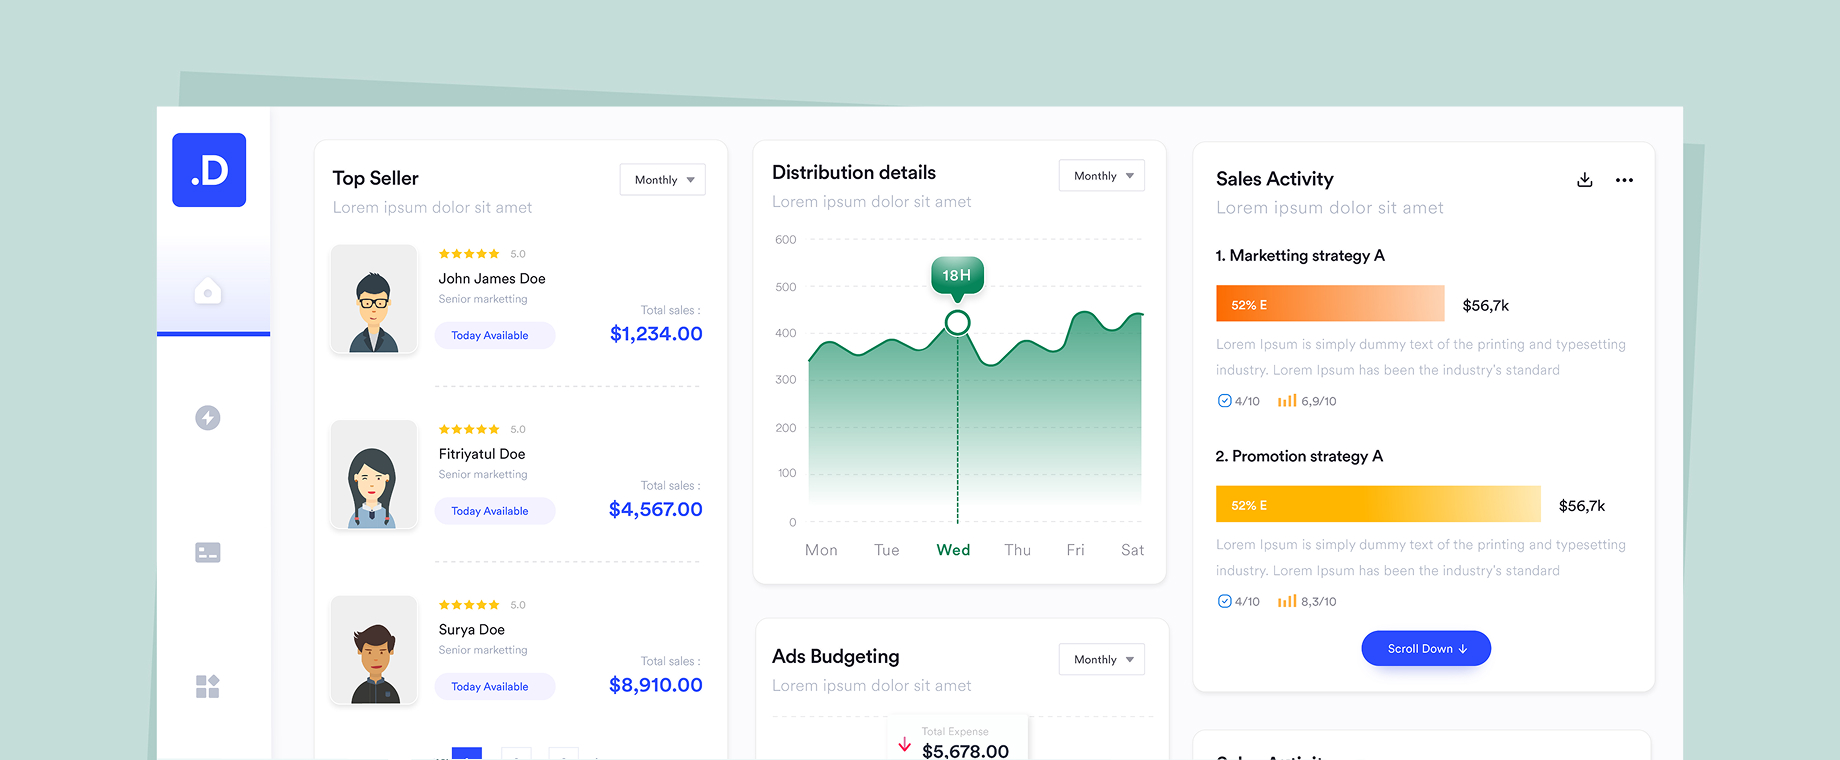Open the card icon in sidebar
Screen dimensions: 1840x760
[x=208, y=552]
